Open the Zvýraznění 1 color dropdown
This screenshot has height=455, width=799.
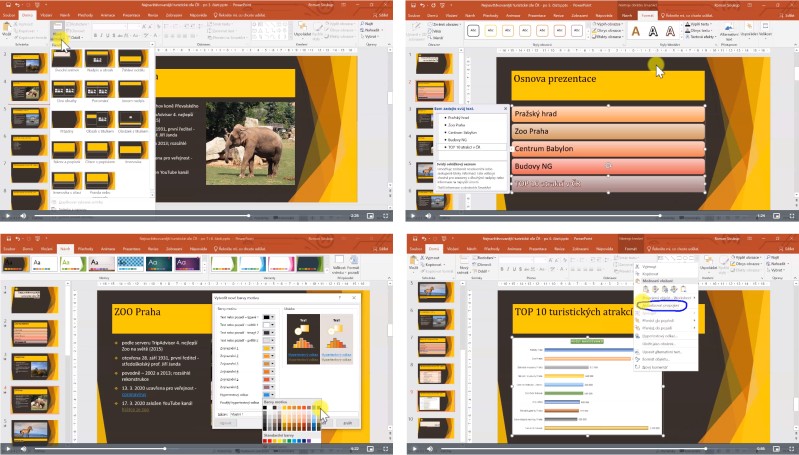coord(269,348)
